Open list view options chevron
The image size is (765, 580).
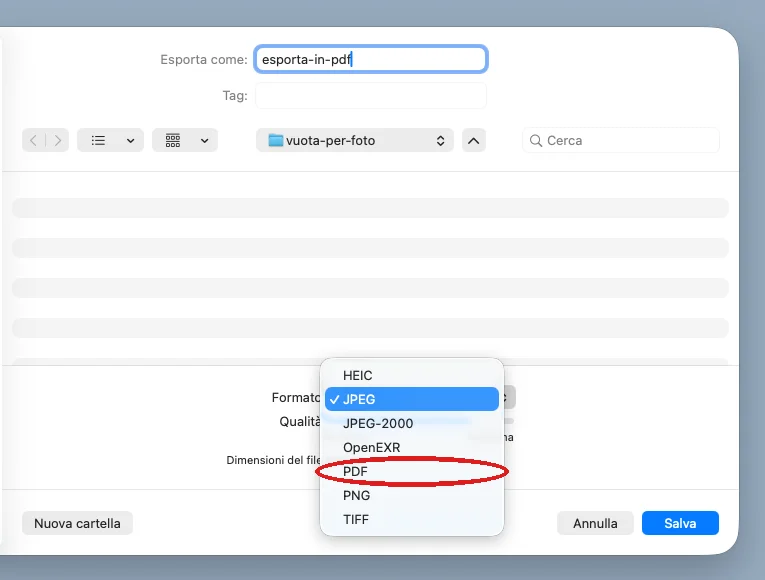click(x=130, y=140)
